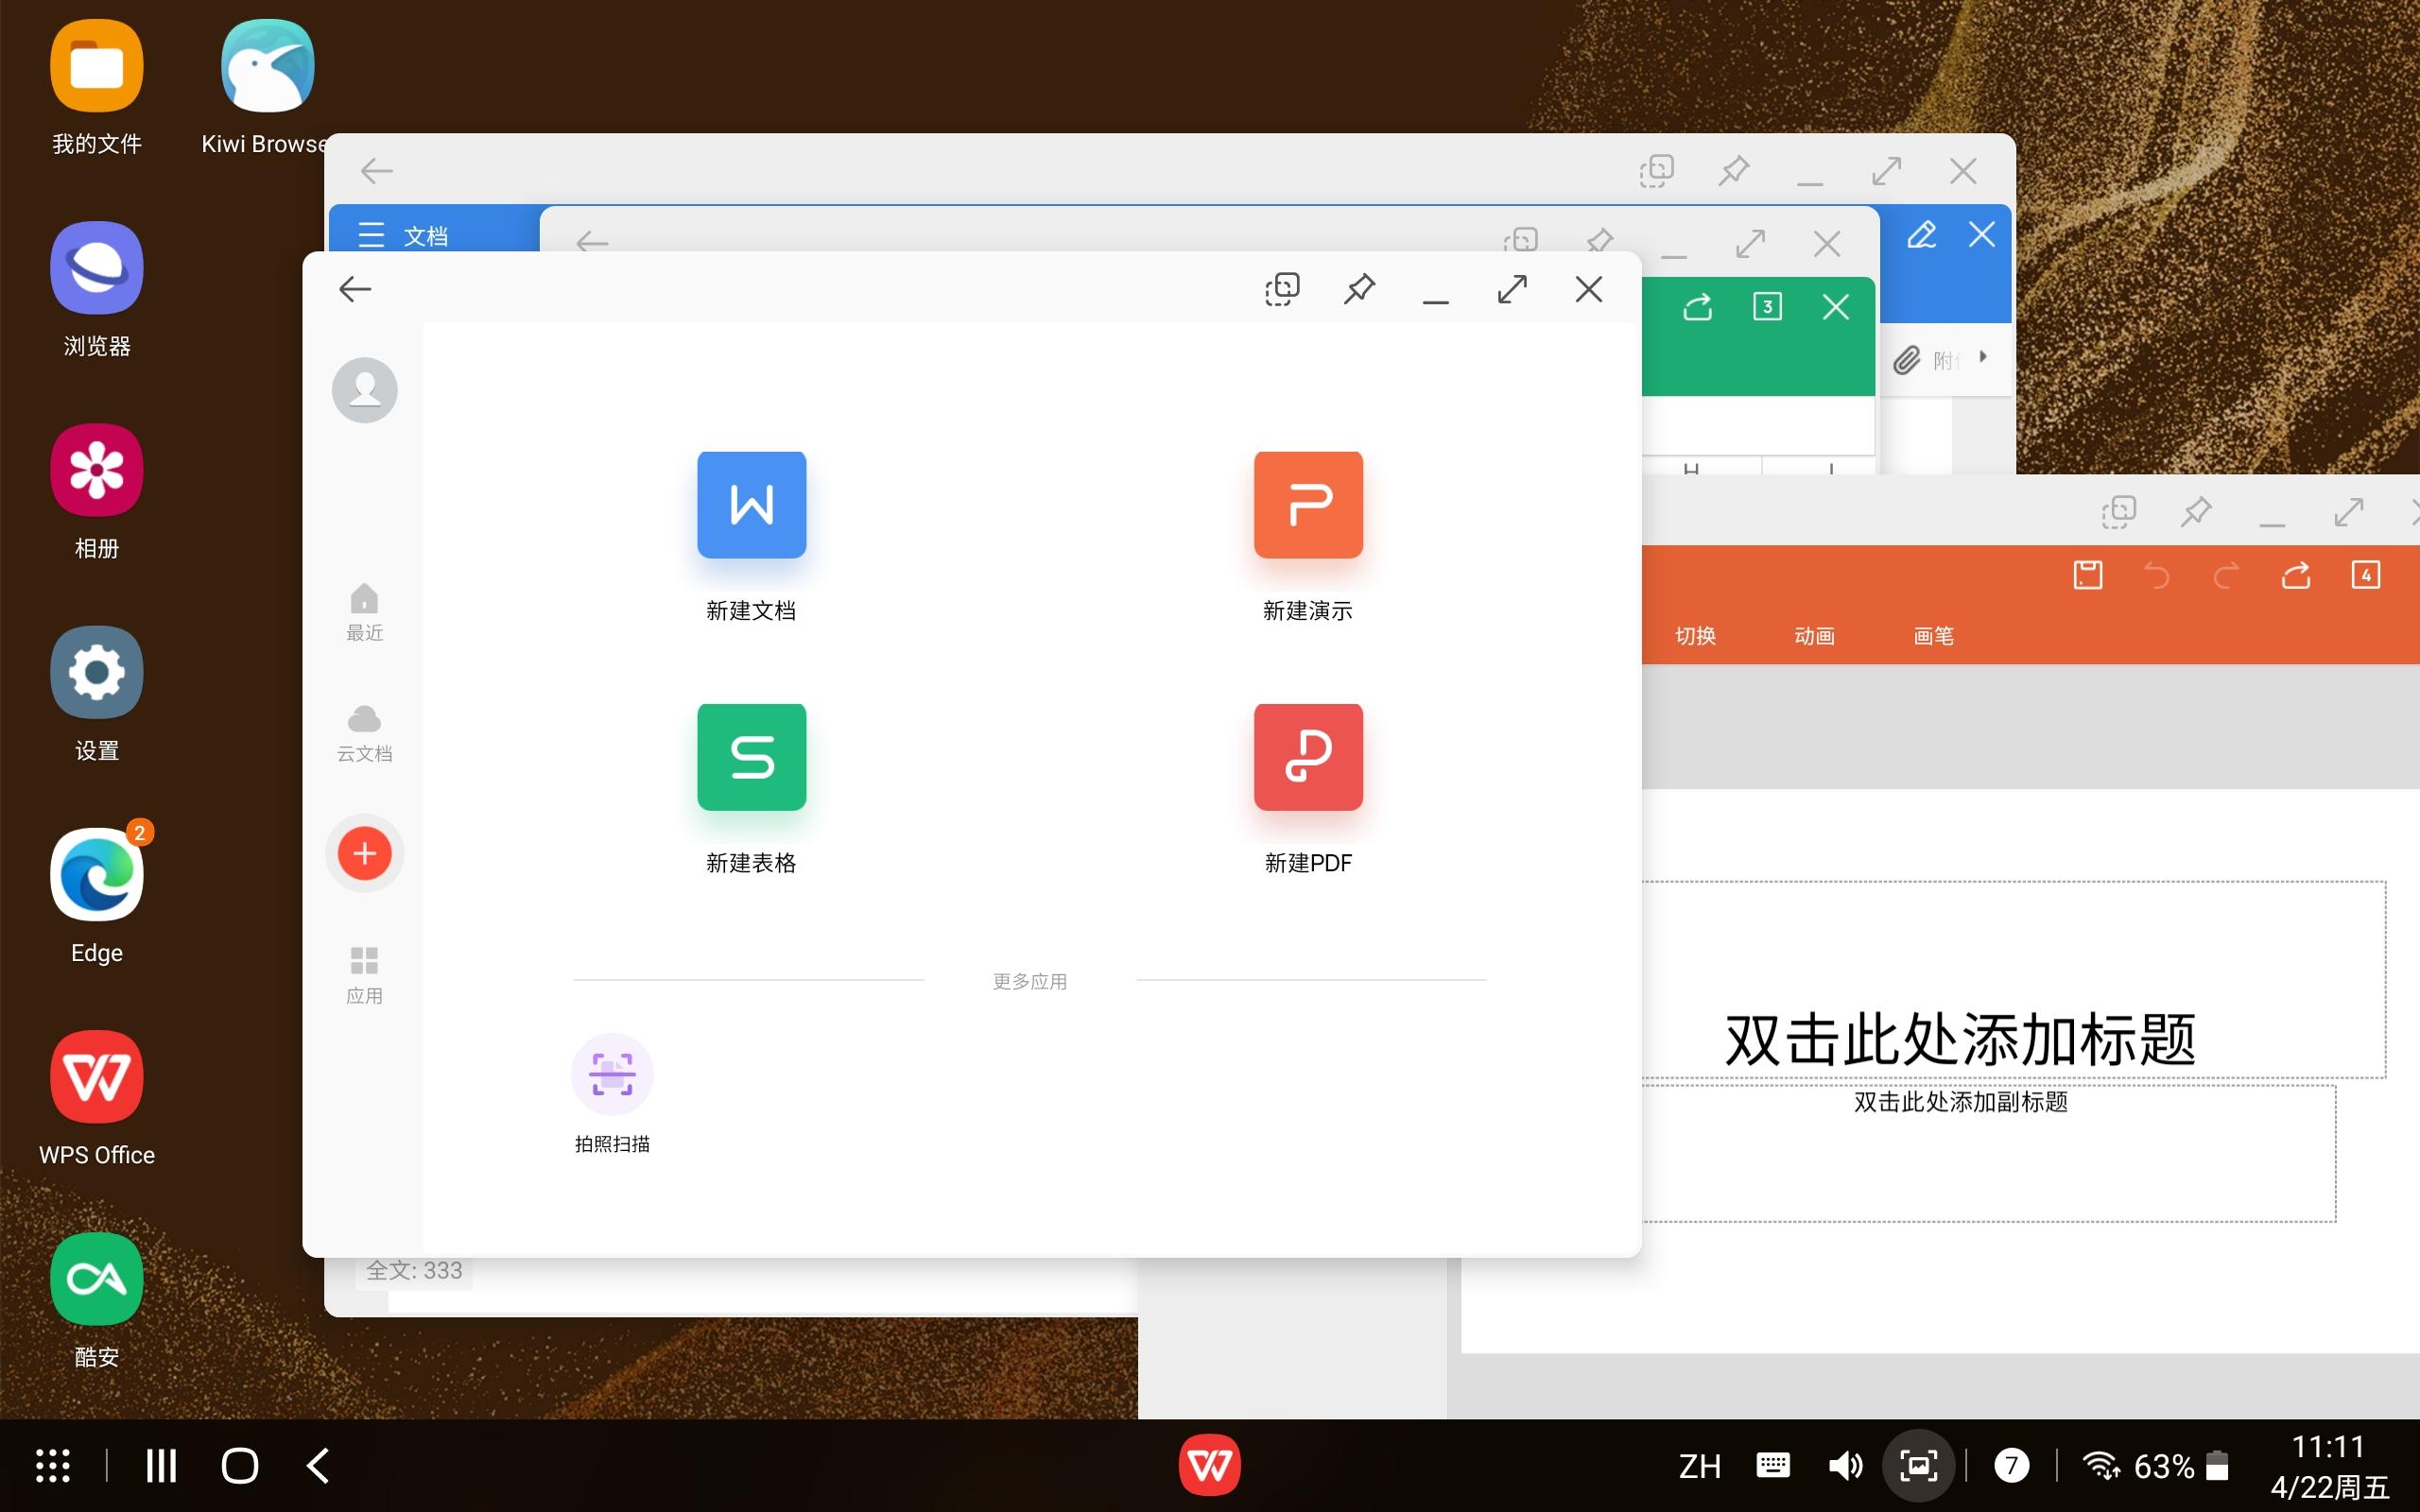Pin the new file window on top

point(1359,289)
